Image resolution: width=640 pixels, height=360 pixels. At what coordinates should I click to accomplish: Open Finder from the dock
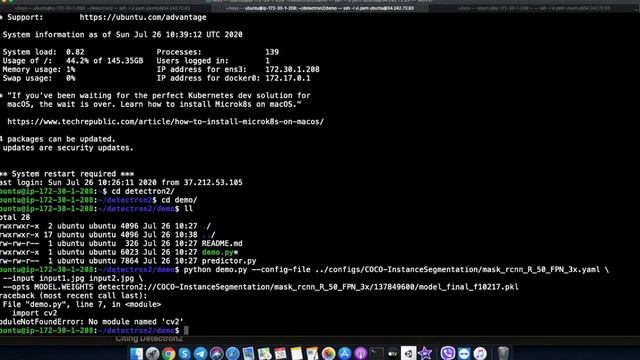coord(136,353)
